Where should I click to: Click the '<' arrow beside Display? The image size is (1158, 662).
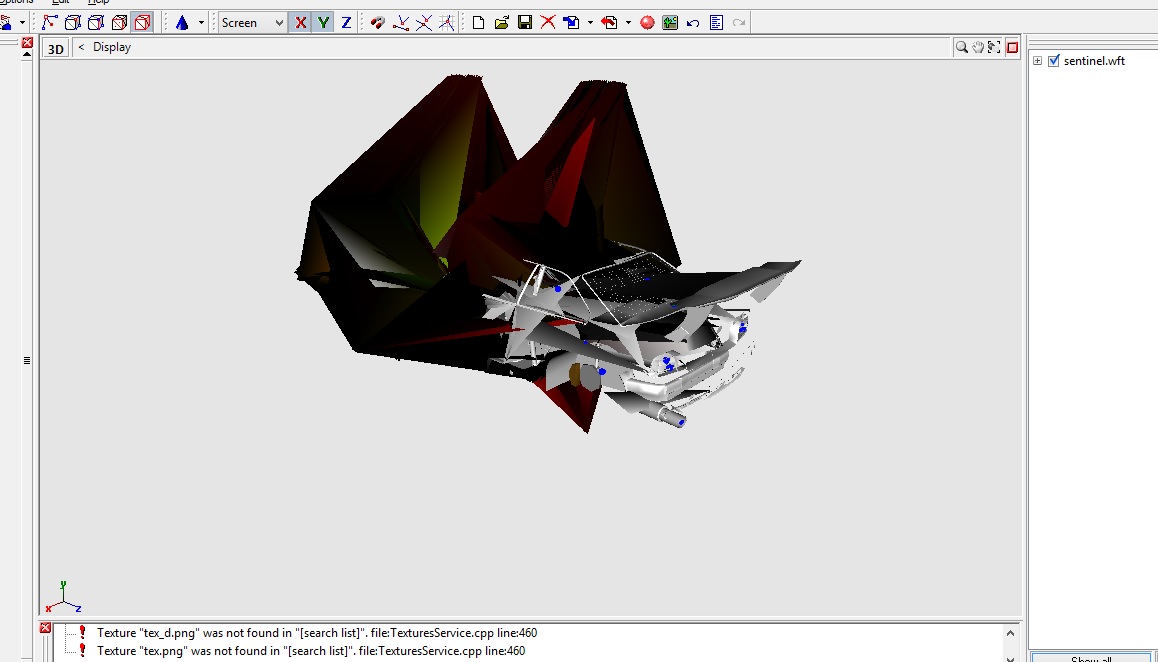[x=81, y=47]
